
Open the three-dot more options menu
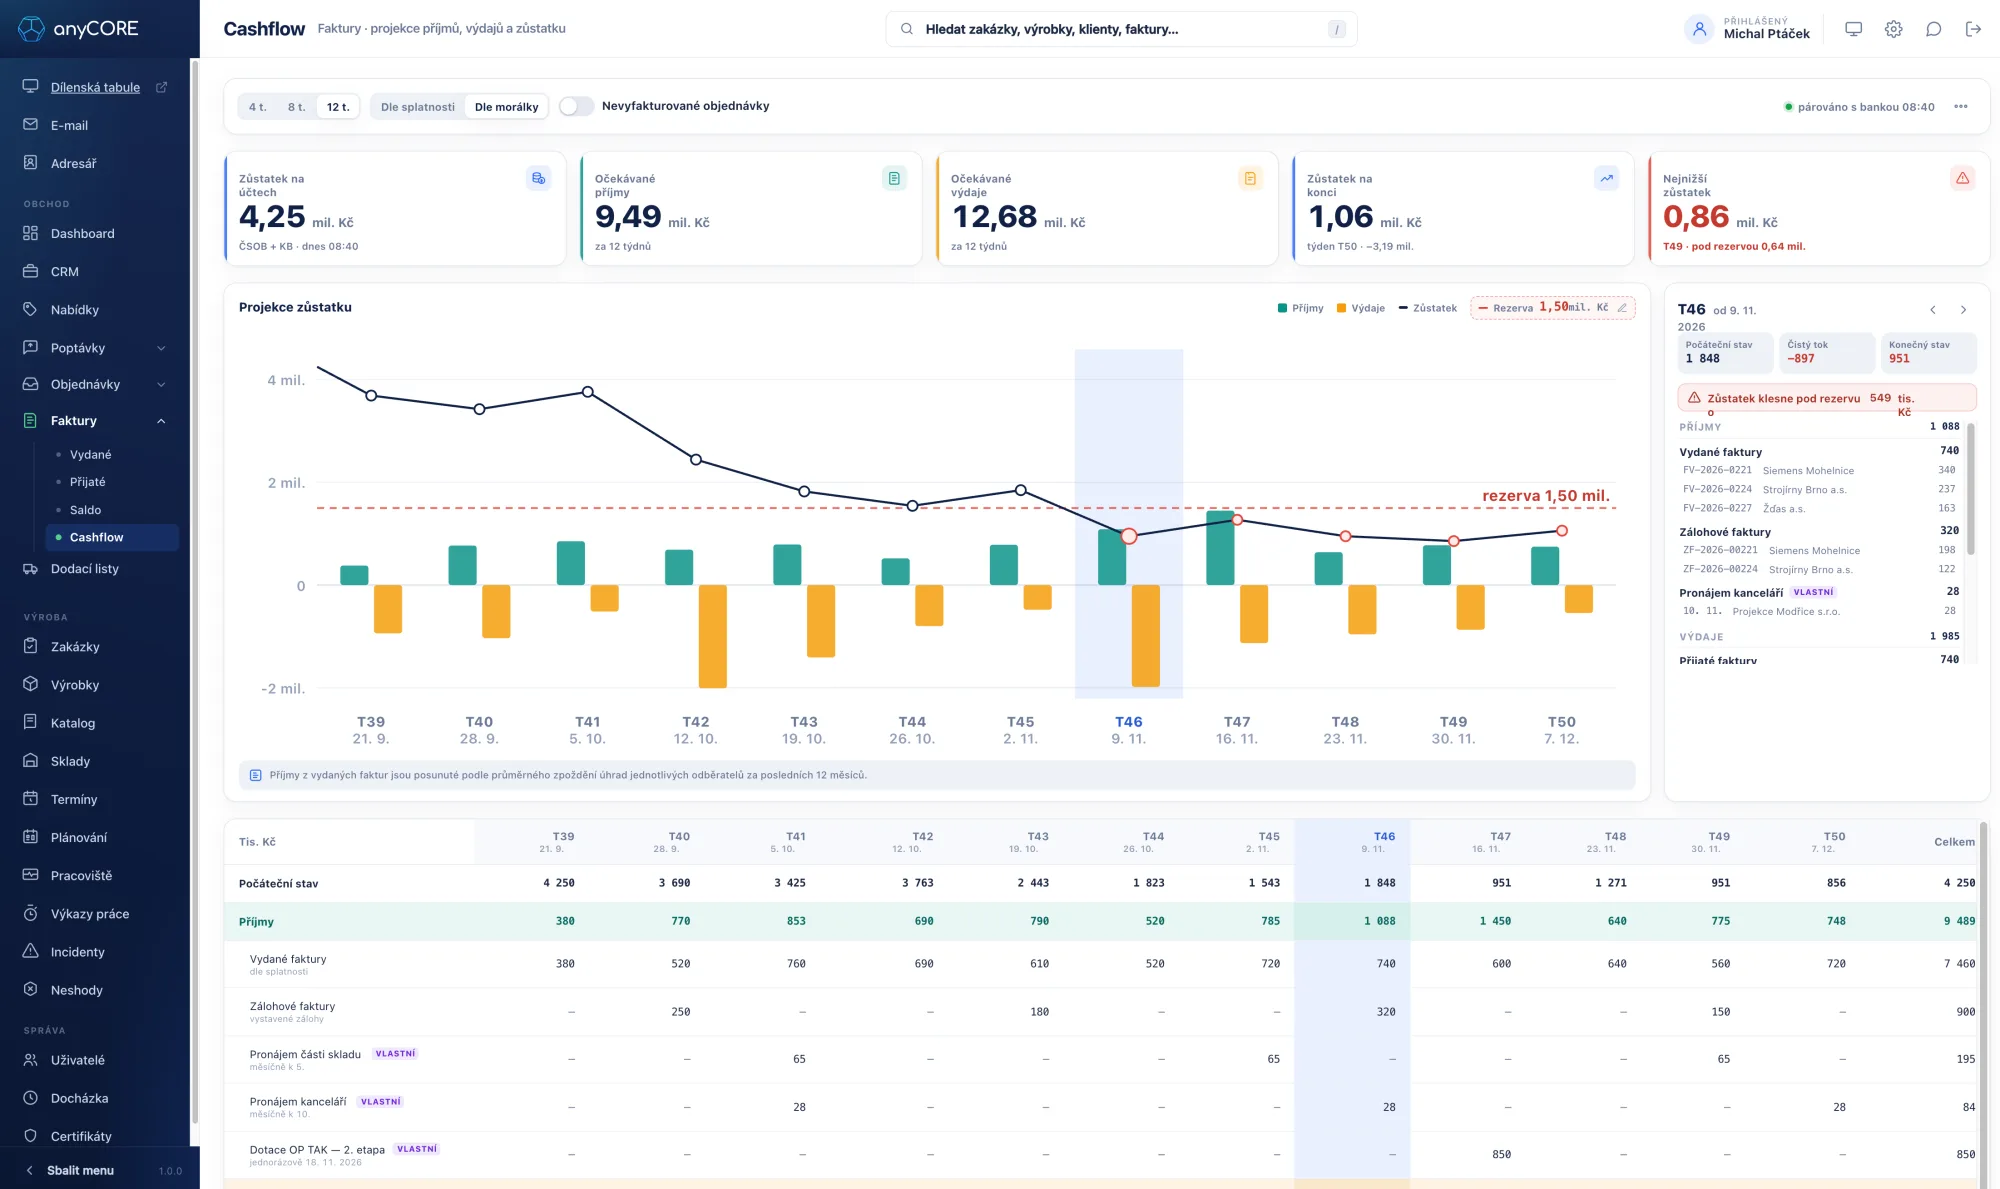pyautogui.click(x=1960, y=107)
